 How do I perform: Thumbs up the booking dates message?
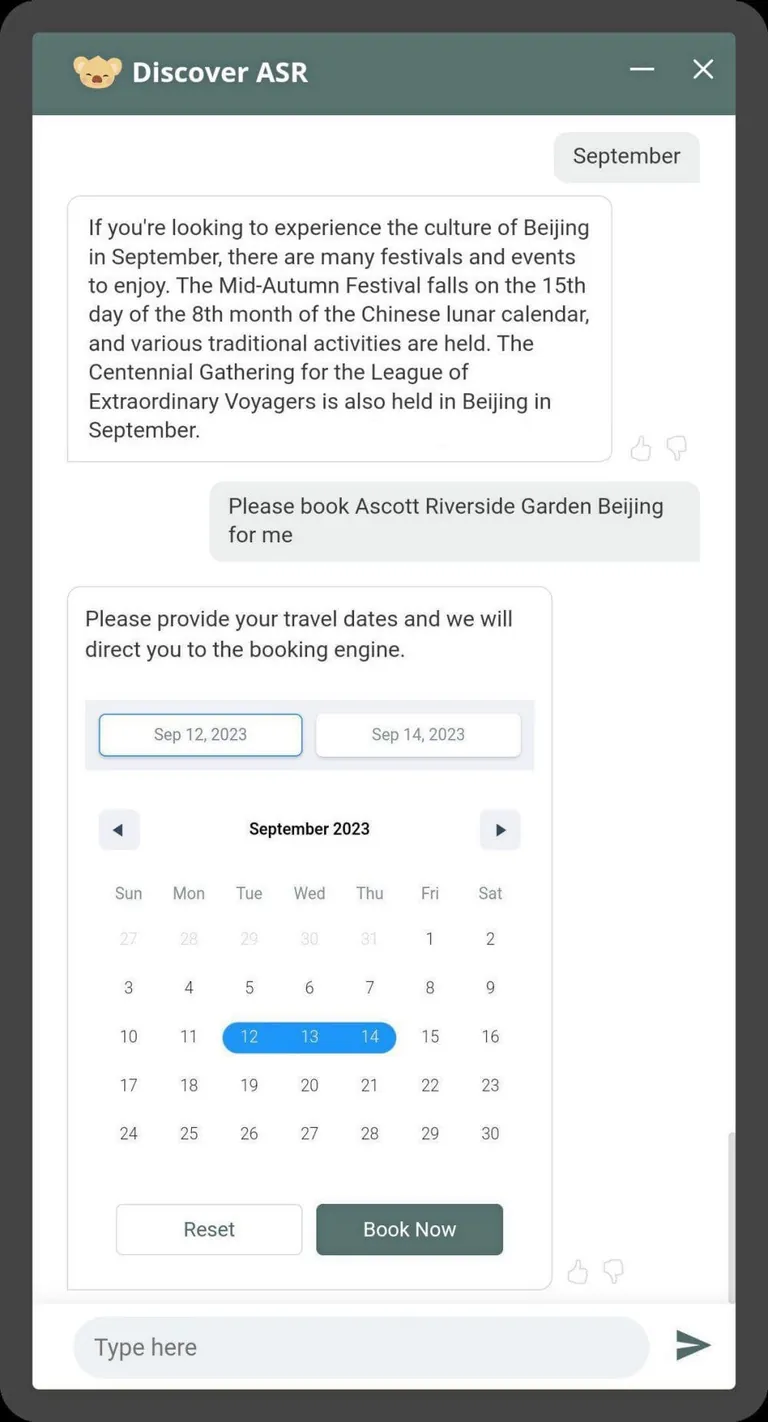(x=577, y=1272)
